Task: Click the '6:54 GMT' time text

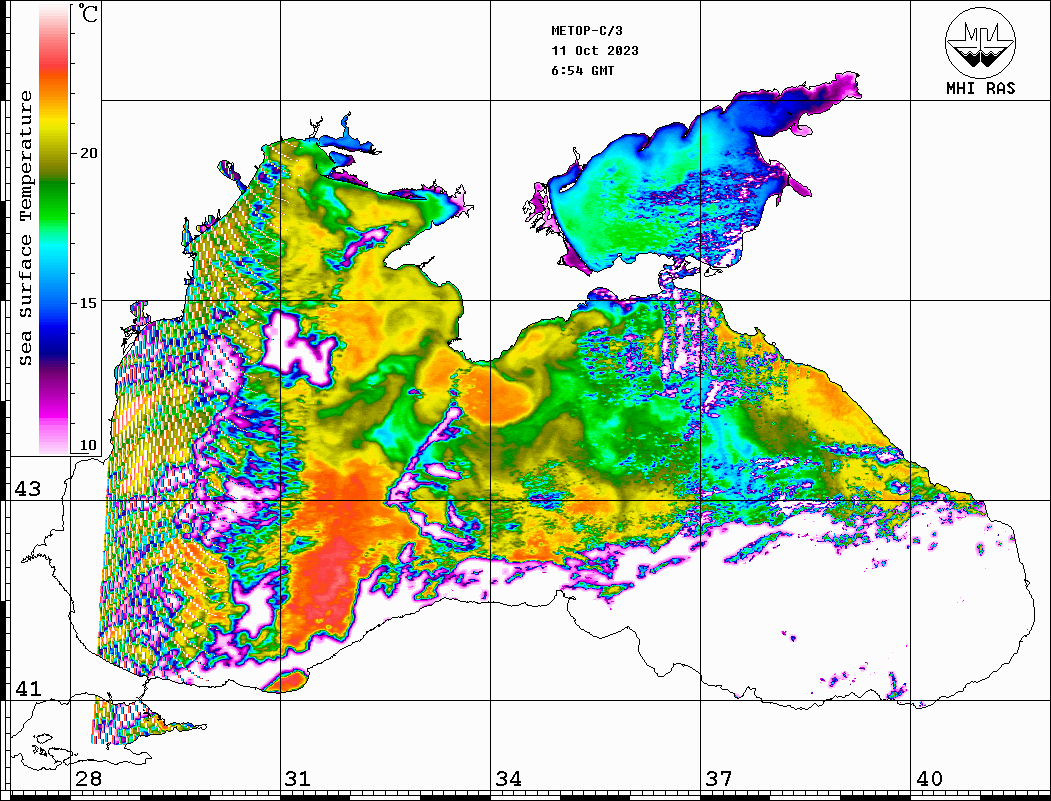Action: 582,70
